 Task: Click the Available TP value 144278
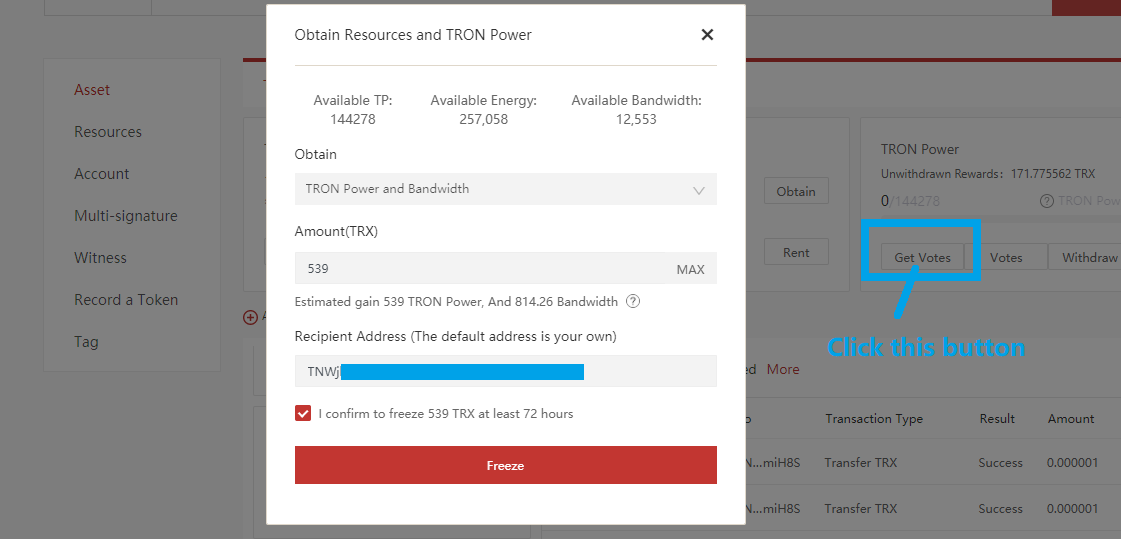tap(352, 119)
